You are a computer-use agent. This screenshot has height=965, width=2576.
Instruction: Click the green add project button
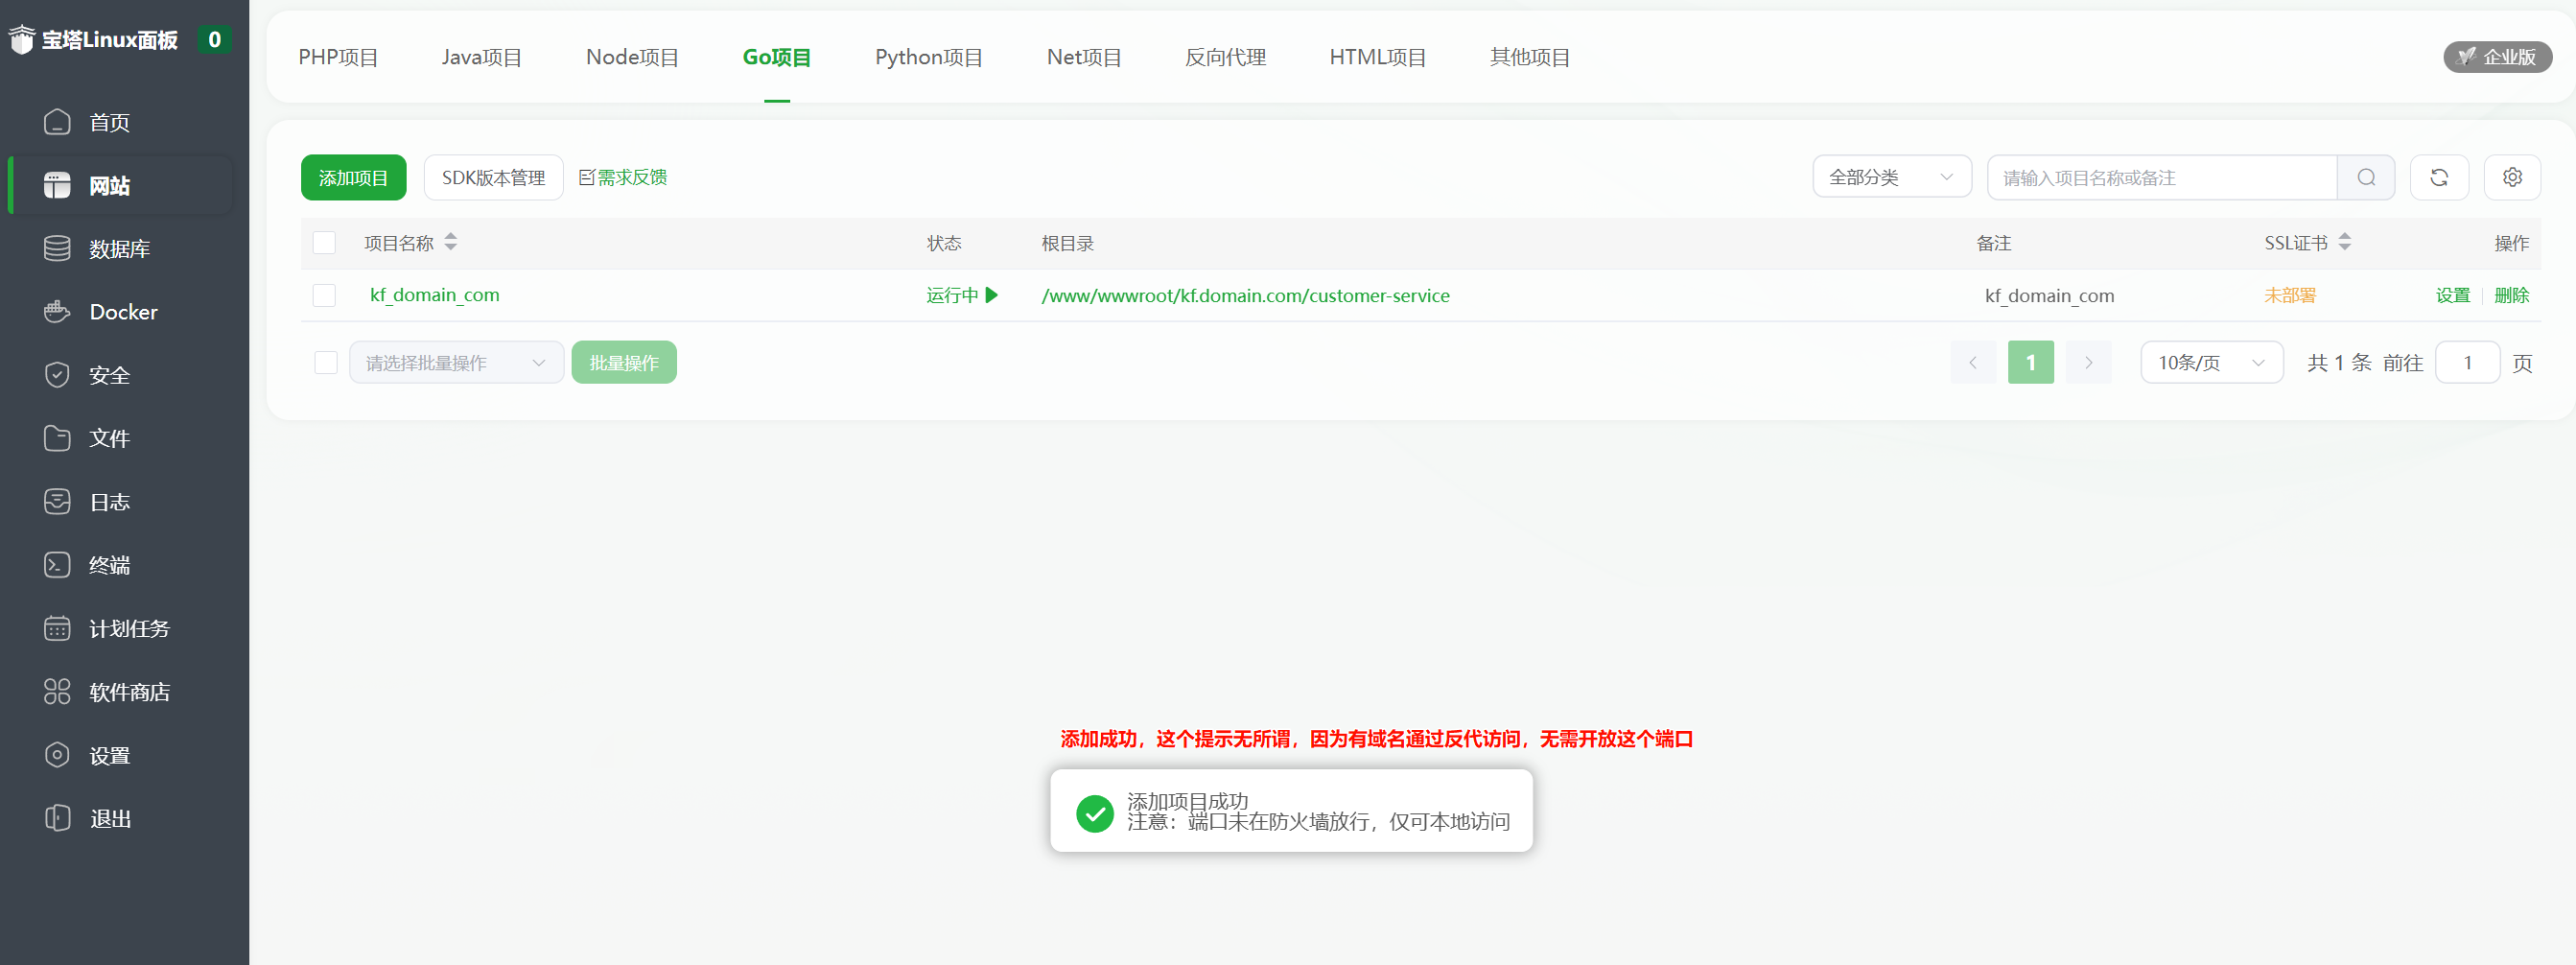(x=353, y=178)
